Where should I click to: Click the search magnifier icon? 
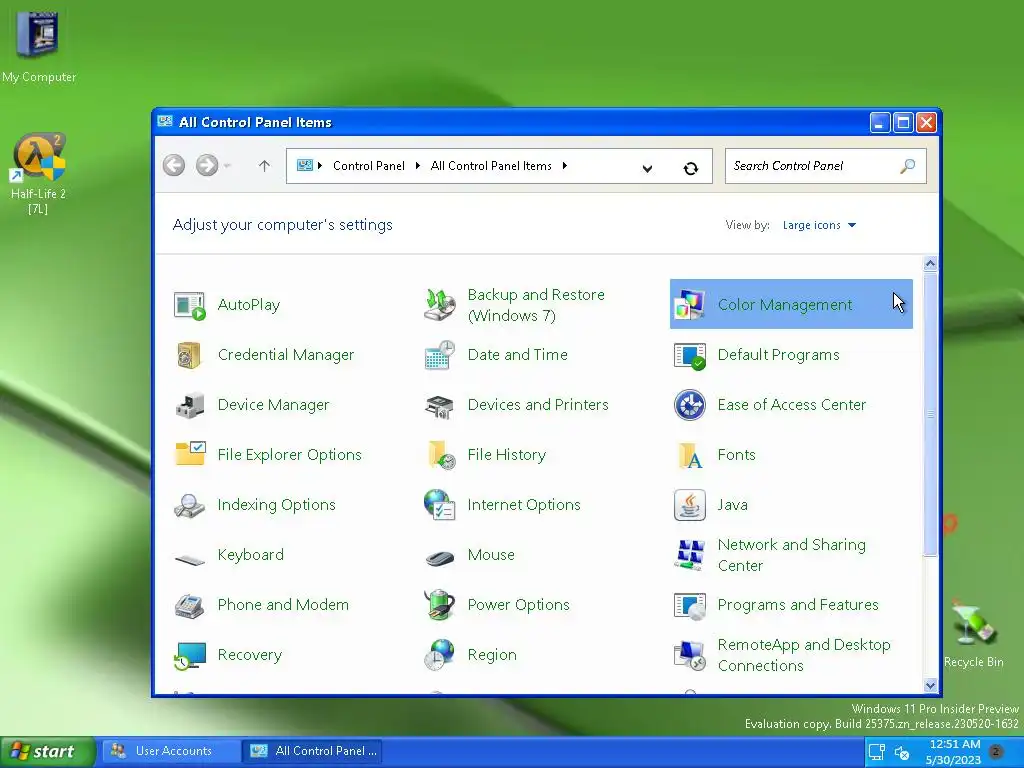click(x=907, y=166)
